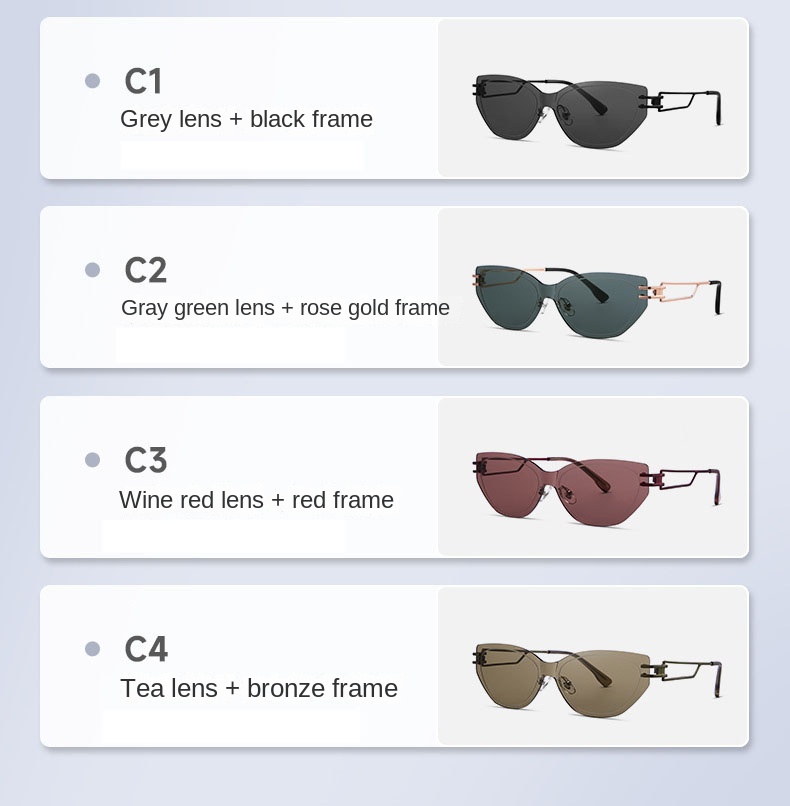
Task: Open the wine red sunglasses image
Action: [x=597, y=489]
